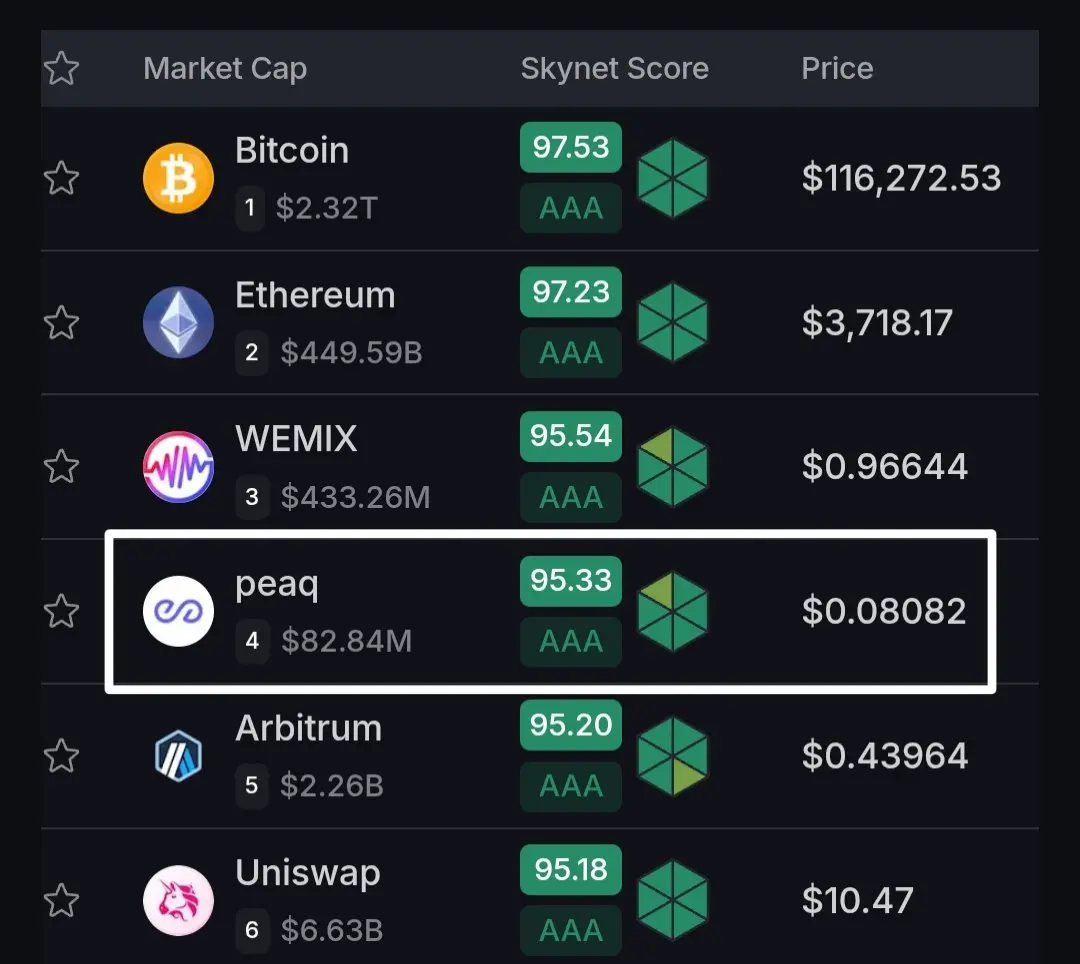1080x964 pixels.
Task: Toggle favorite star for WEMIX
Action: click(x=61, y=467)
